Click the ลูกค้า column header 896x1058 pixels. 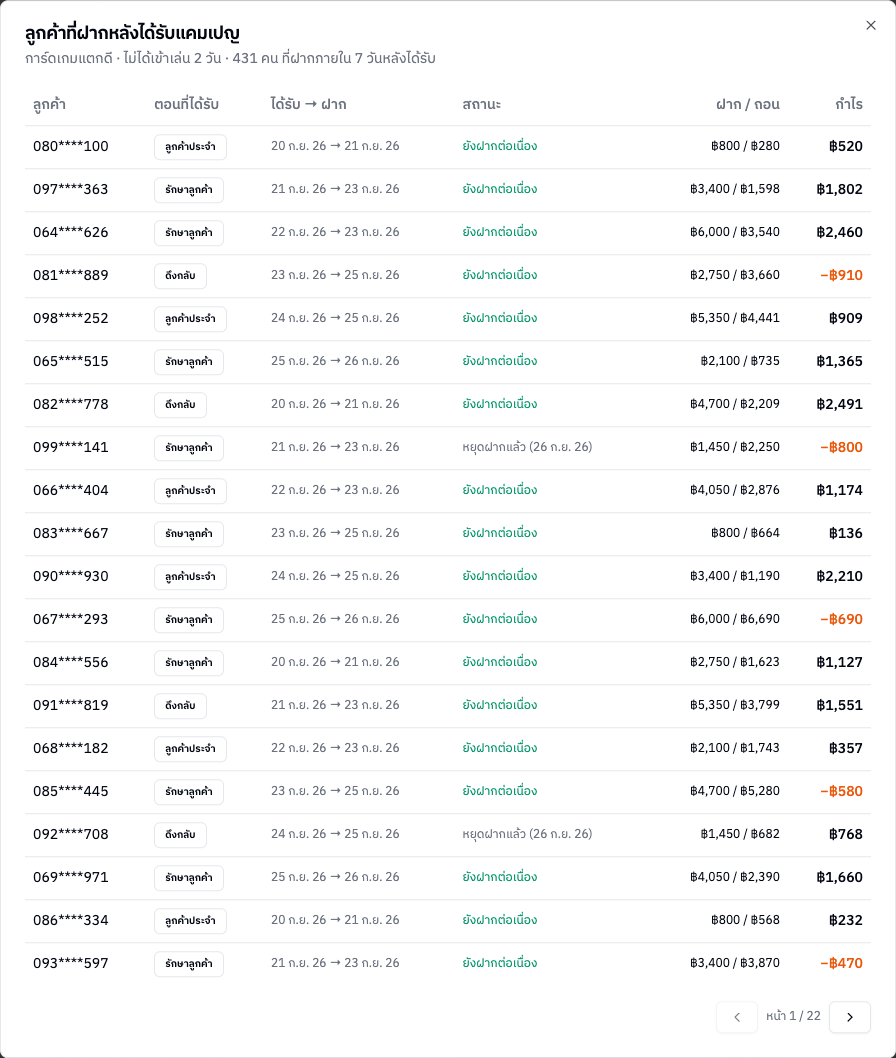49,104
